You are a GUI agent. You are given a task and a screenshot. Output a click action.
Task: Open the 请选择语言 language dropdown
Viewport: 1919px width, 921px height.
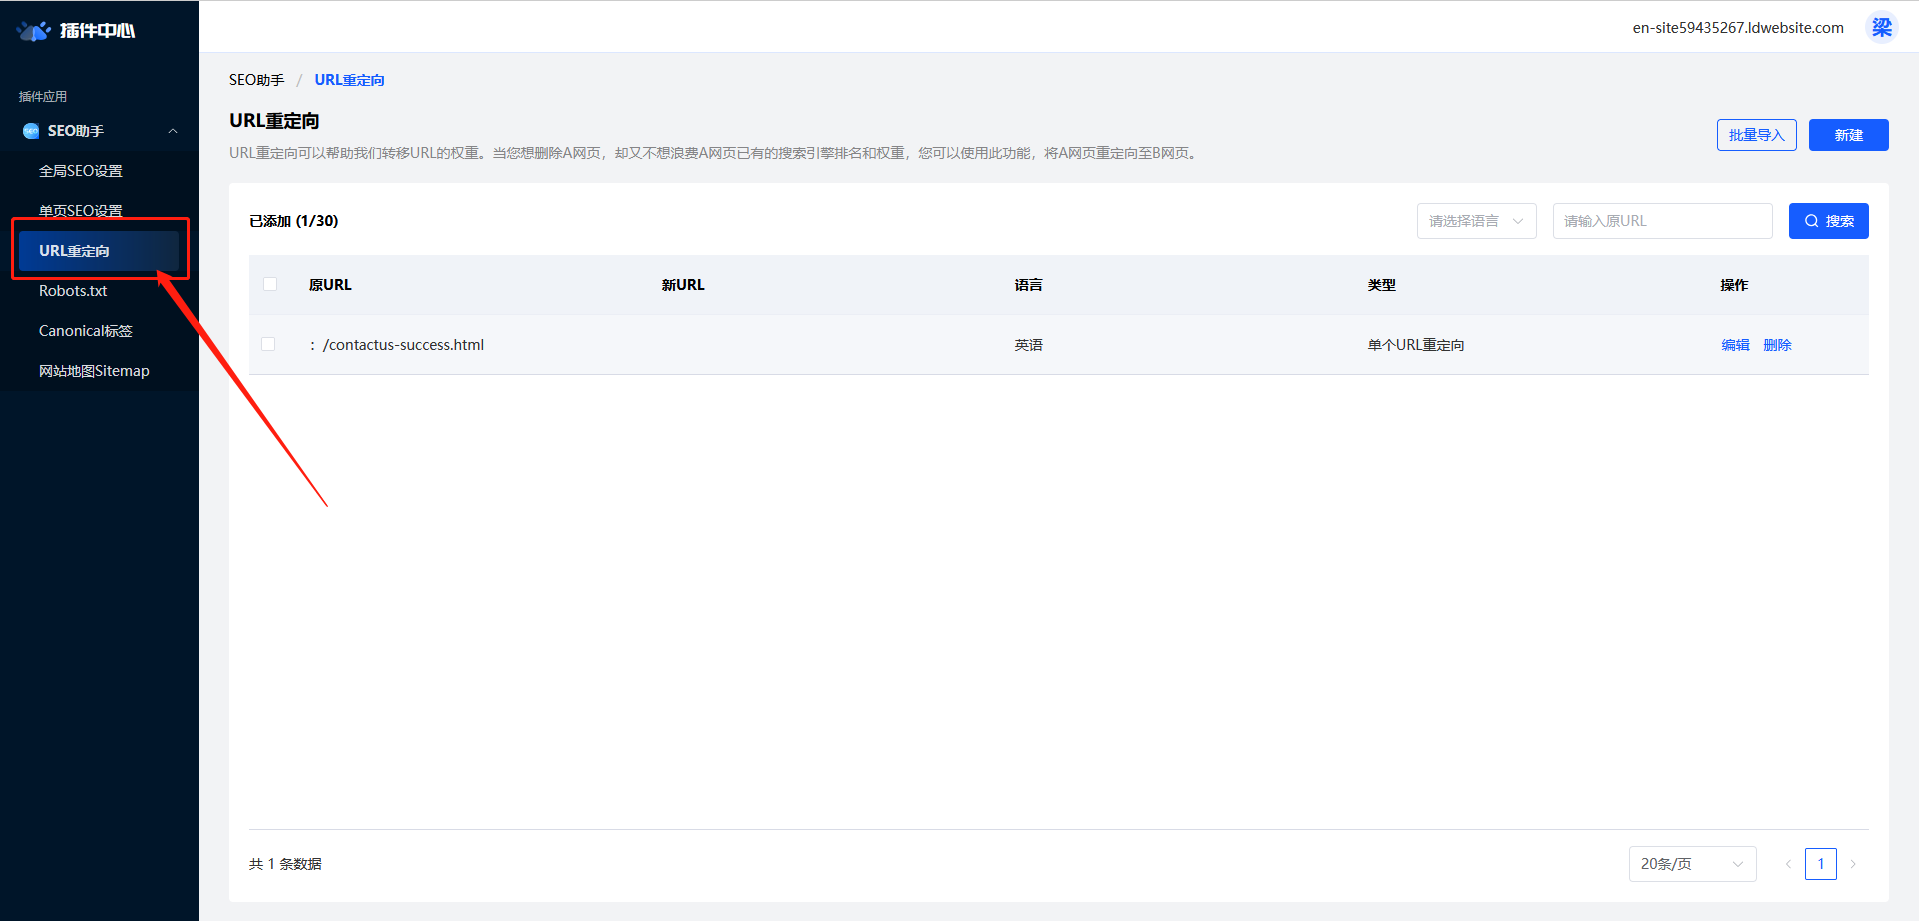(1476, 221)
